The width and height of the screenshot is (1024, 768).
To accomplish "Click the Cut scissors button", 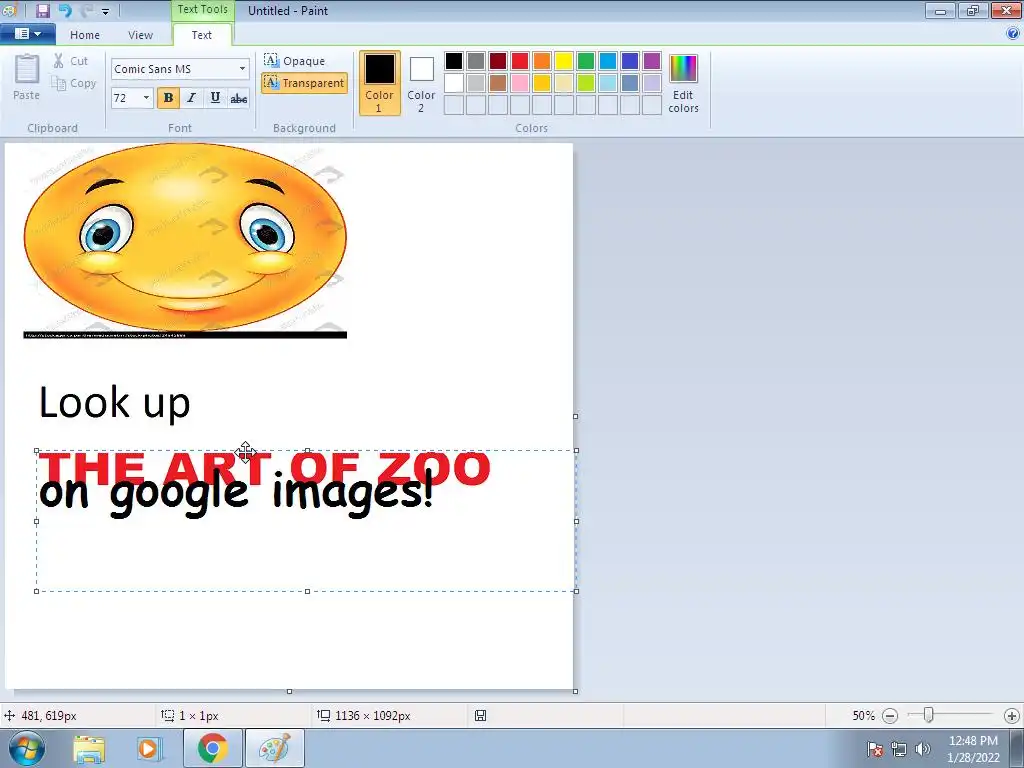I will click(x=71, y=61).
